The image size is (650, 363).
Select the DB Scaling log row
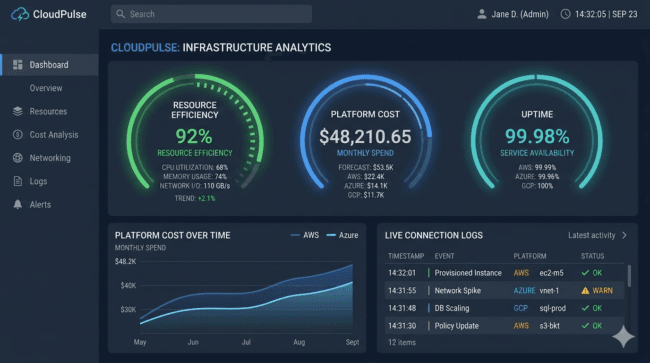(x=504, y=308)
